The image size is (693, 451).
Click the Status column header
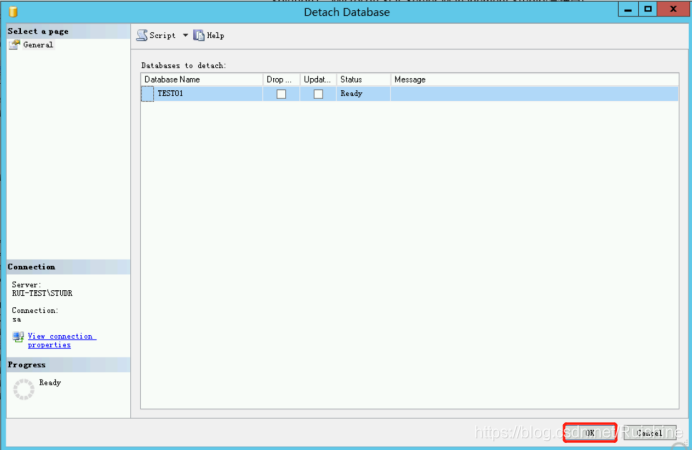tap(363, 78)
